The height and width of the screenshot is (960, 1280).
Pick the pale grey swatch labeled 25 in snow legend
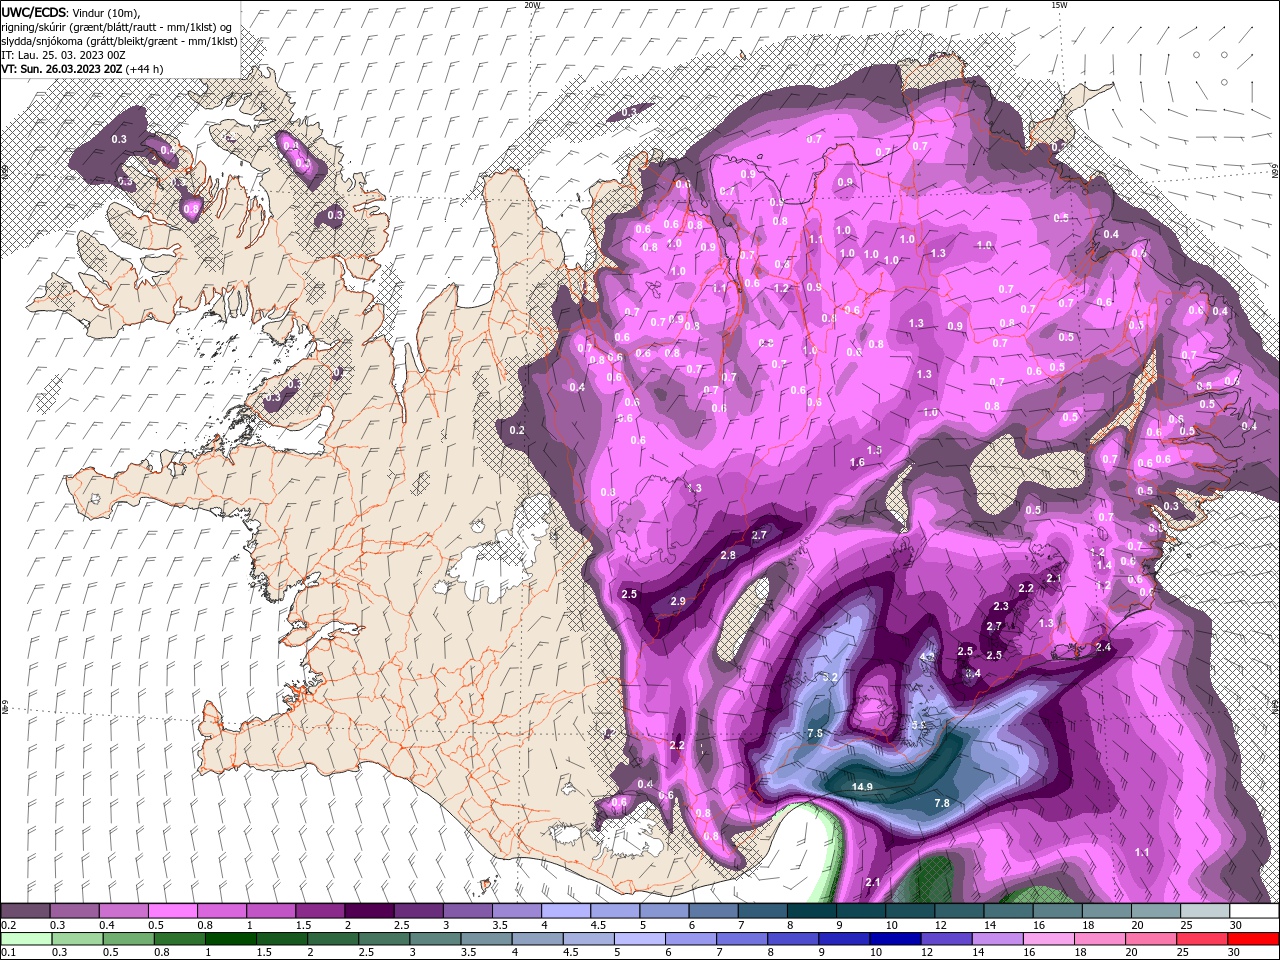click(x=1204, y=911)
